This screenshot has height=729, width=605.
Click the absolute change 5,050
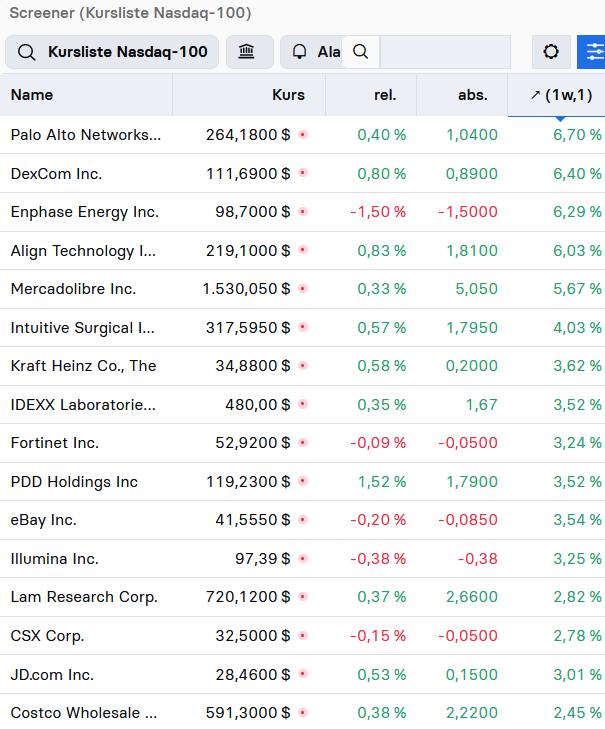tap(477, 289)
